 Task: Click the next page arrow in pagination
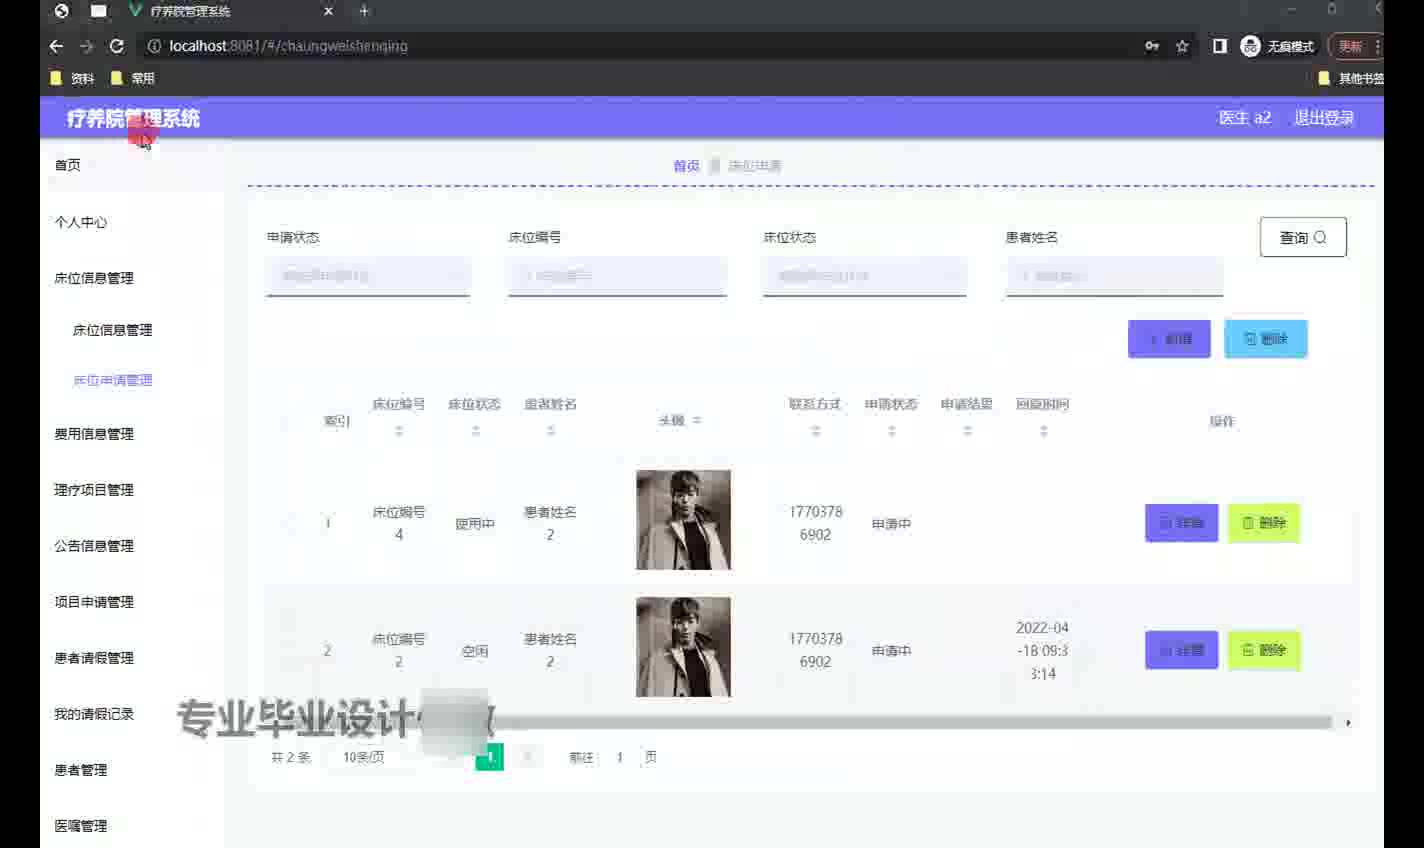(x=528, y=757)
